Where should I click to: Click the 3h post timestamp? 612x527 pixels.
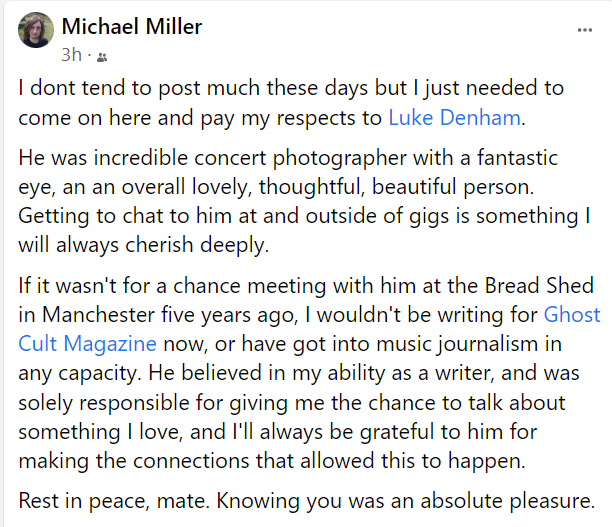tap(71, 55)
